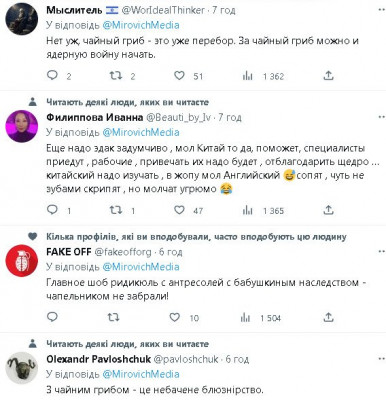View analytics showing 1 504 views
The width and height of the screenshot is (386, 400).
[x=245, y=318]
